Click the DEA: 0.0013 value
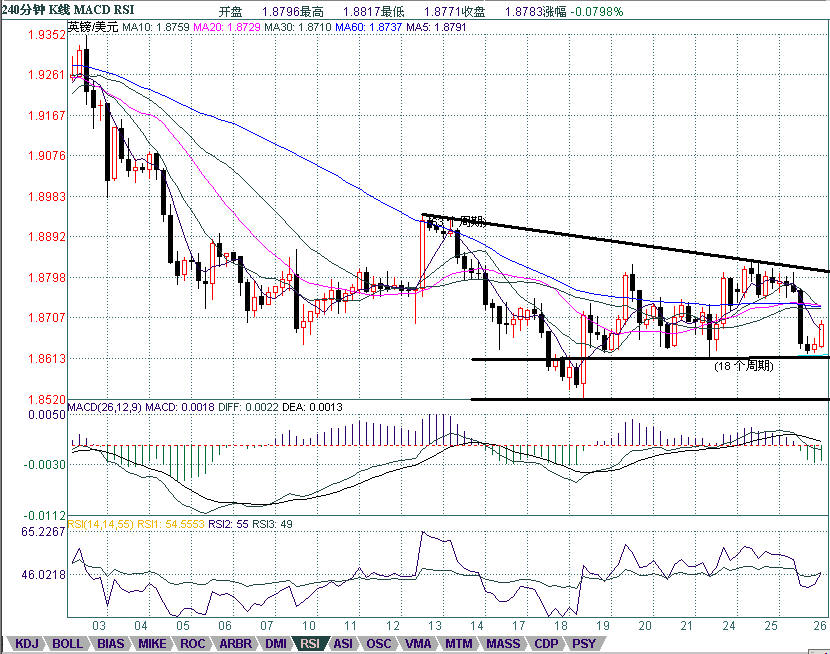This screenshot has height=654, width=830. click(x=312, y=407)
